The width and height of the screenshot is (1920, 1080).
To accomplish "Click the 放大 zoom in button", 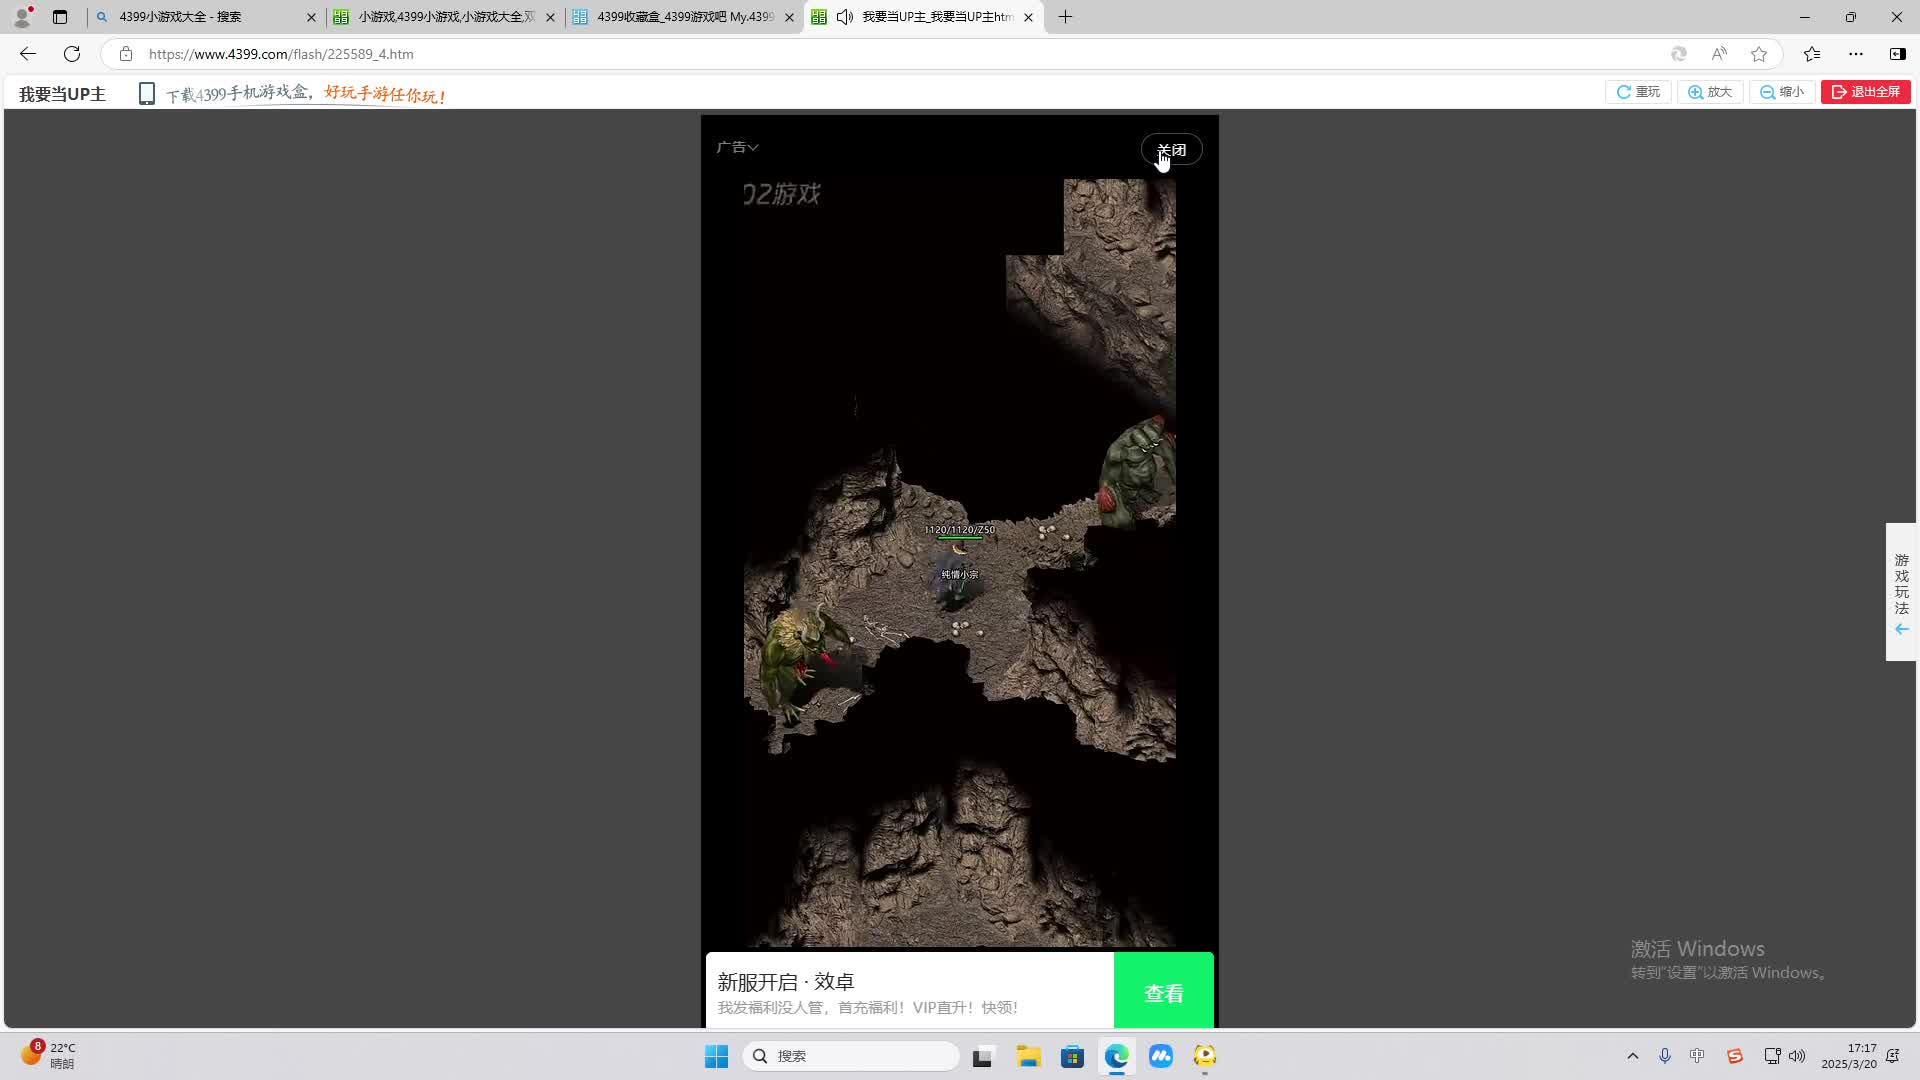I will click(x=1710, y=92).
